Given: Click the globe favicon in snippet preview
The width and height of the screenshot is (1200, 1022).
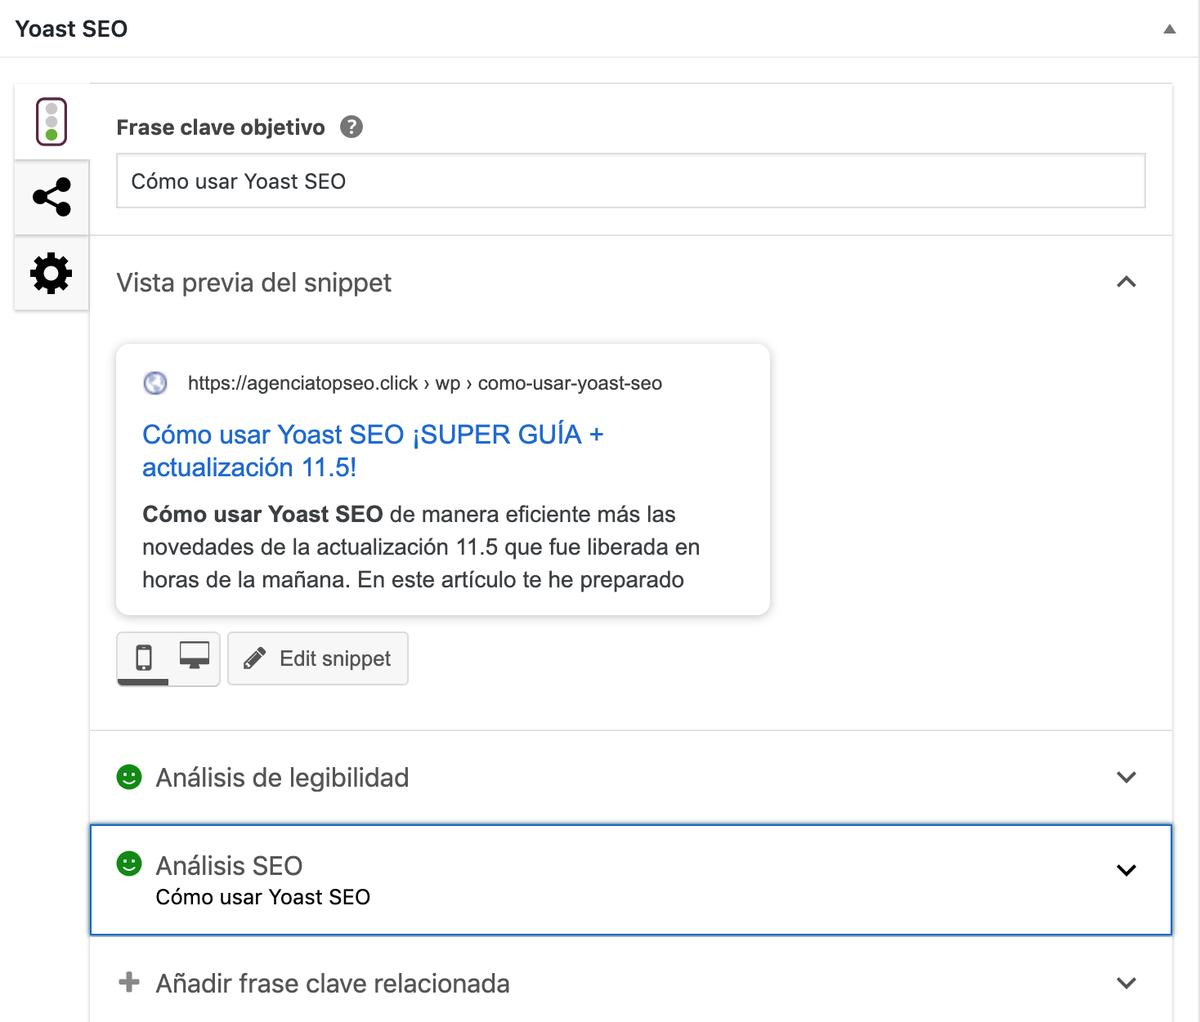Looking at the screenshot, I should tap(155, 383).
